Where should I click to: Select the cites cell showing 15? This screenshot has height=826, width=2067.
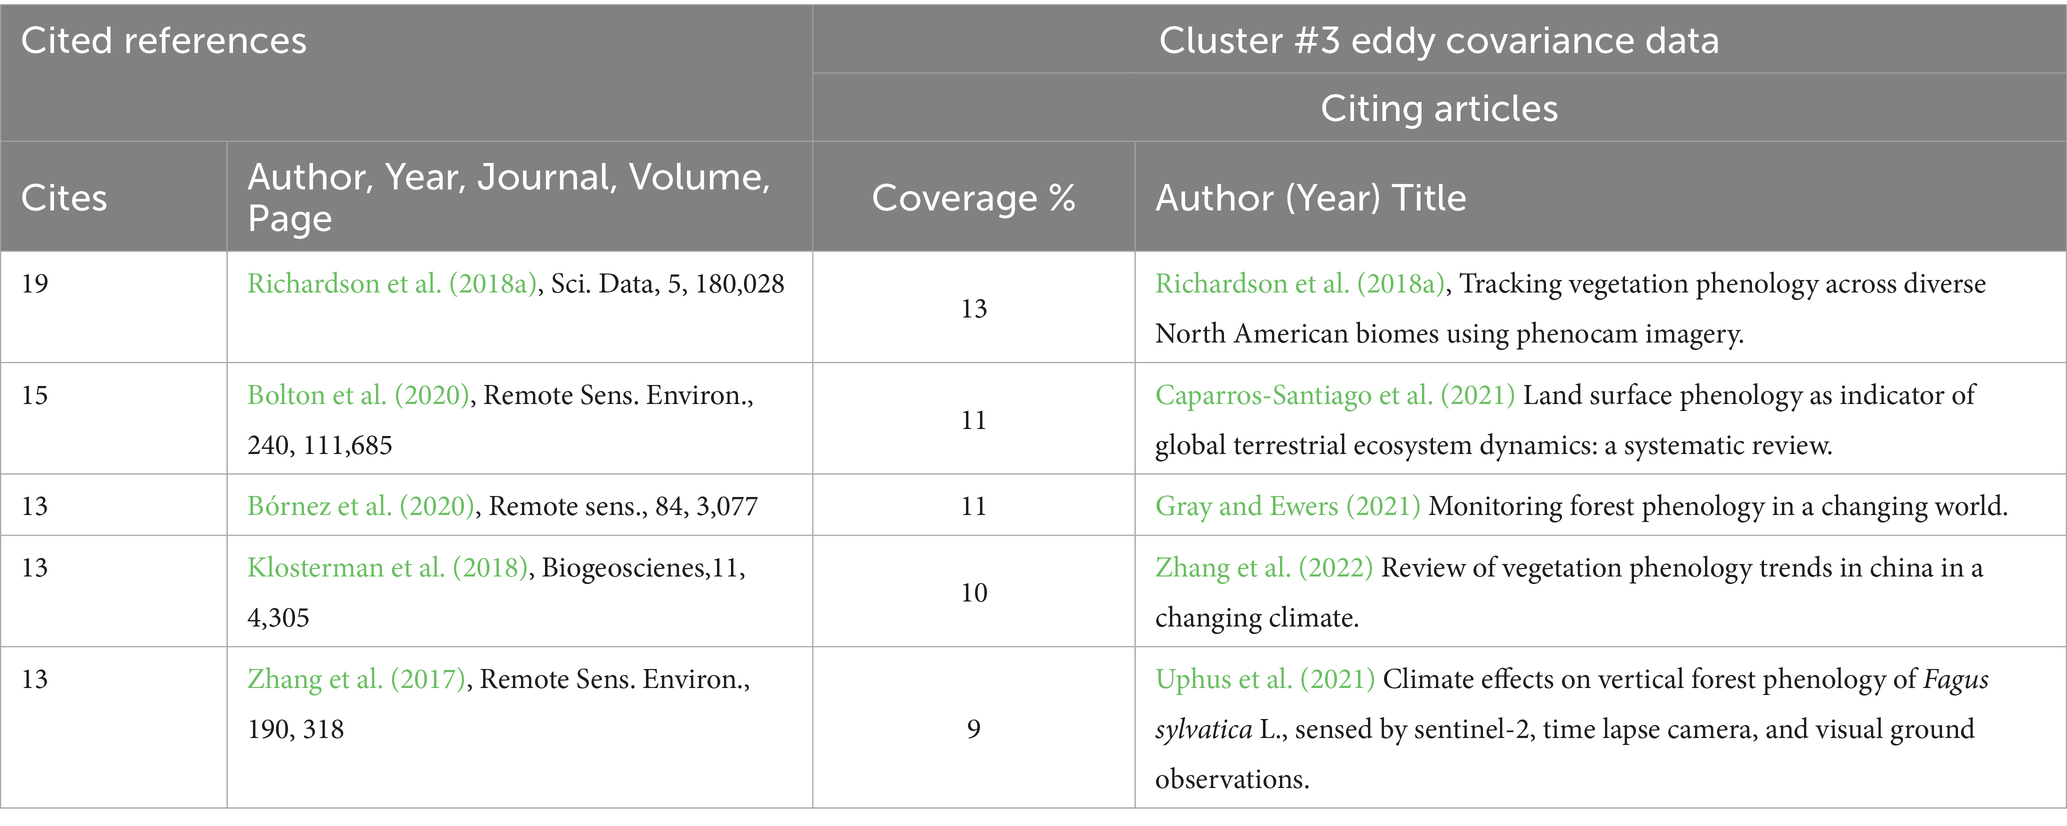point(35,395)
